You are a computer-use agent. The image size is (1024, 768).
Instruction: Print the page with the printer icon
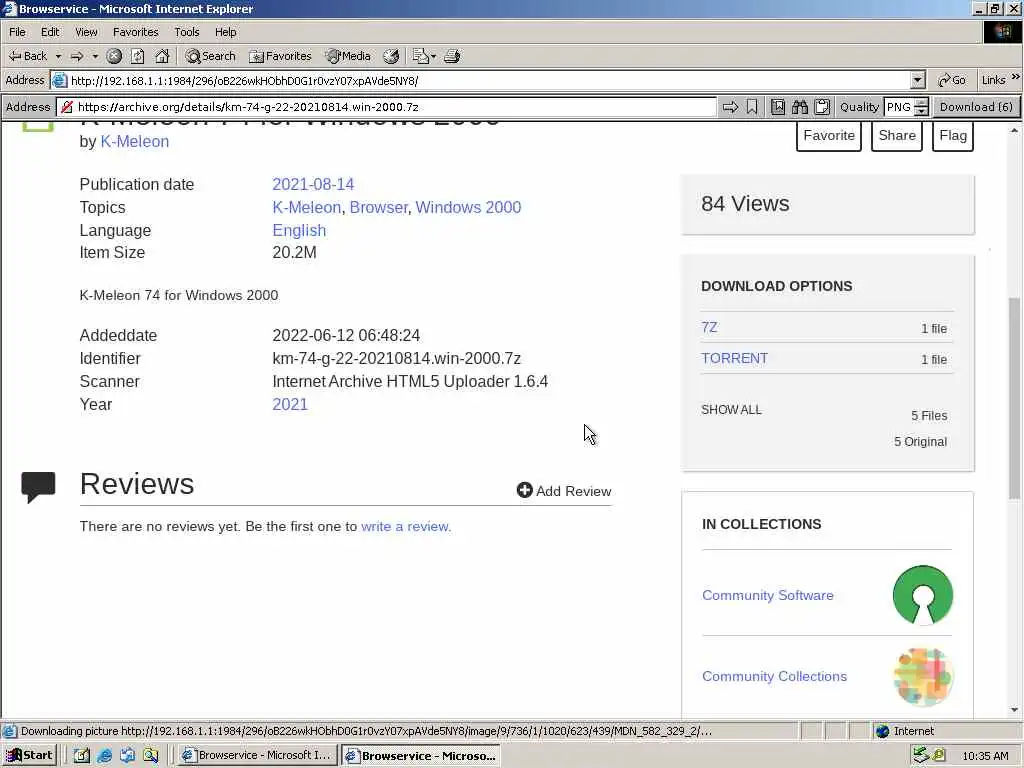click(452, 56)
